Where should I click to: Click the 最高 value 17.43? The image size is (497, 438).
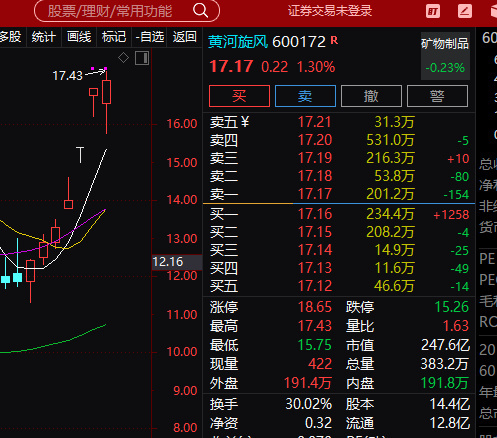(315, 326)
